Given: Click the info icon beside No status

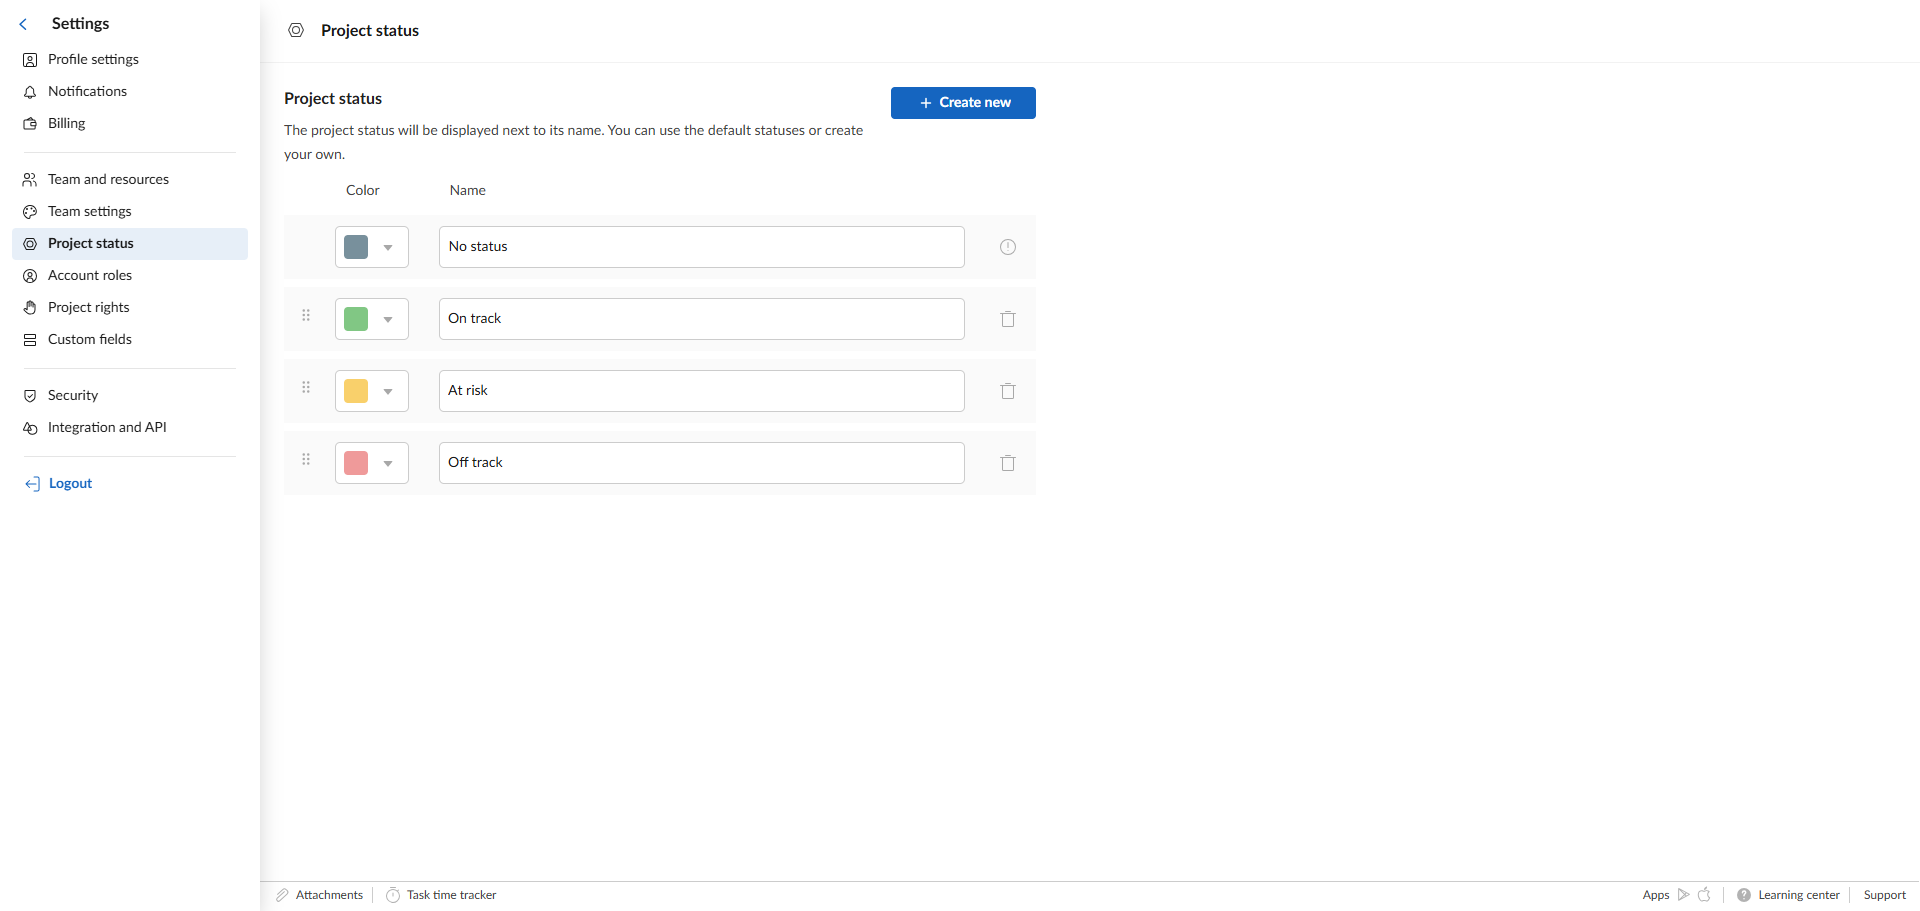Looking at the screenshot, I should click(x=1007, y=247).
